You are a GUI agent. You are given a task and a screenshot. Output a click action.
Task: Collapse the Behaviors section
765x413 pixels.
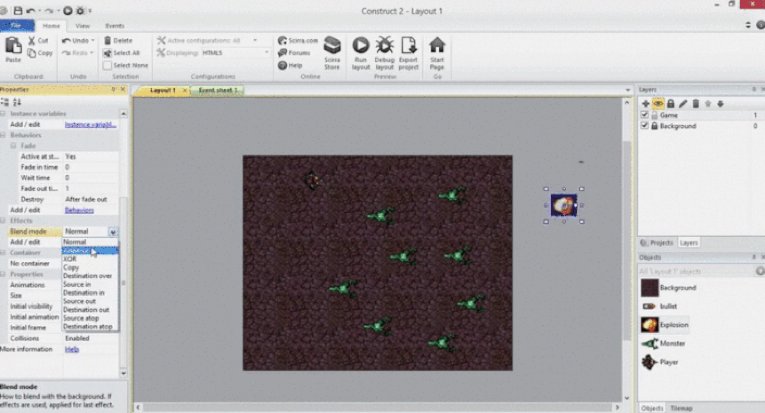point(3,135)
